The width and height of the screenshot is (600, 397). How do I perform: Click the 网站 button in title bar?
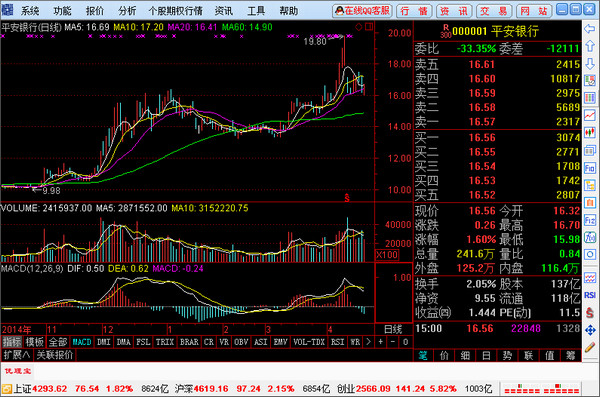point(534,11)
